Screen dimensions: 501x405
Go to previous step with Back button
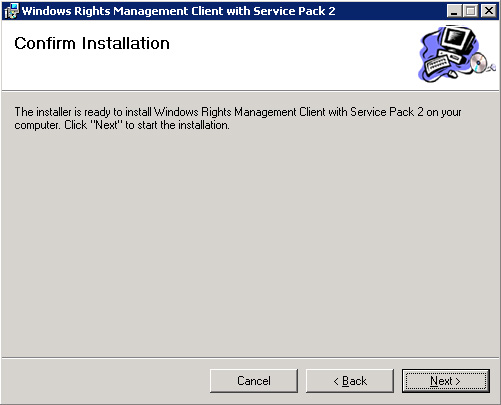(350, 381)
